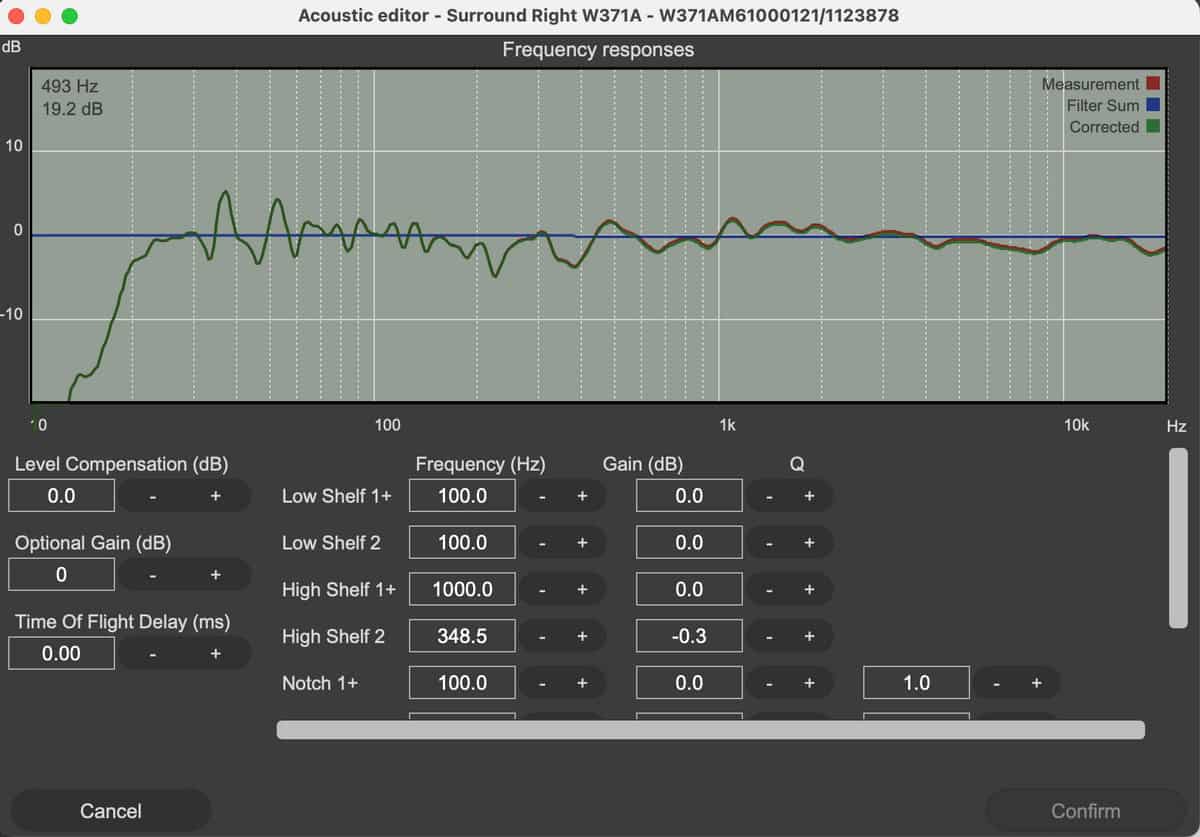This screenshot has height=837, width=1200.
Task: Increase Notch 1+ Q value
Action: click(1036, 683)
